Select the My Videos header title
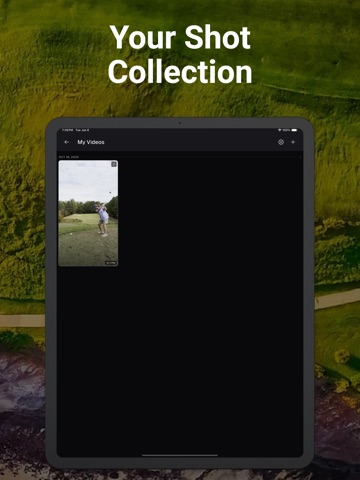 (x=91, y=142)
